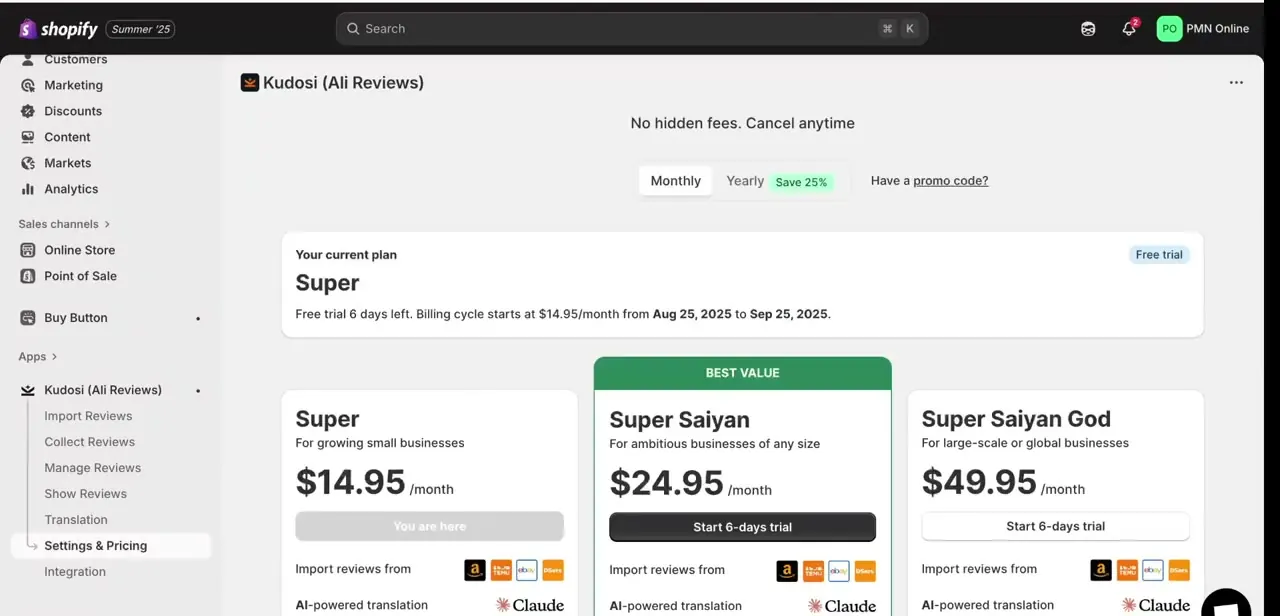This screenshot has width=1280, height=616.
Task: Click 'No hidden fees. Cancel anytime' text
Action: 742,123
